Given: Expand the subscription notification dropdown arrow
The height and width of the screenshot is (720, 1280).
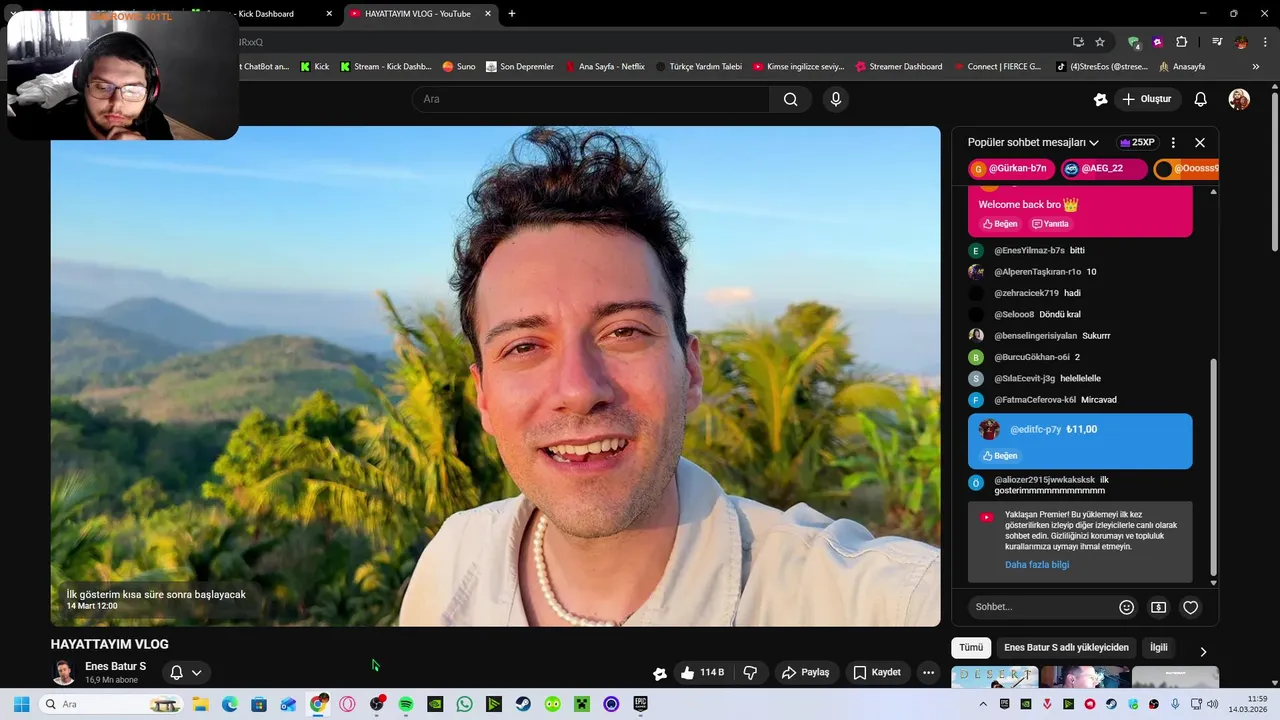Looking at the screenshot, I should coord(197,672).
